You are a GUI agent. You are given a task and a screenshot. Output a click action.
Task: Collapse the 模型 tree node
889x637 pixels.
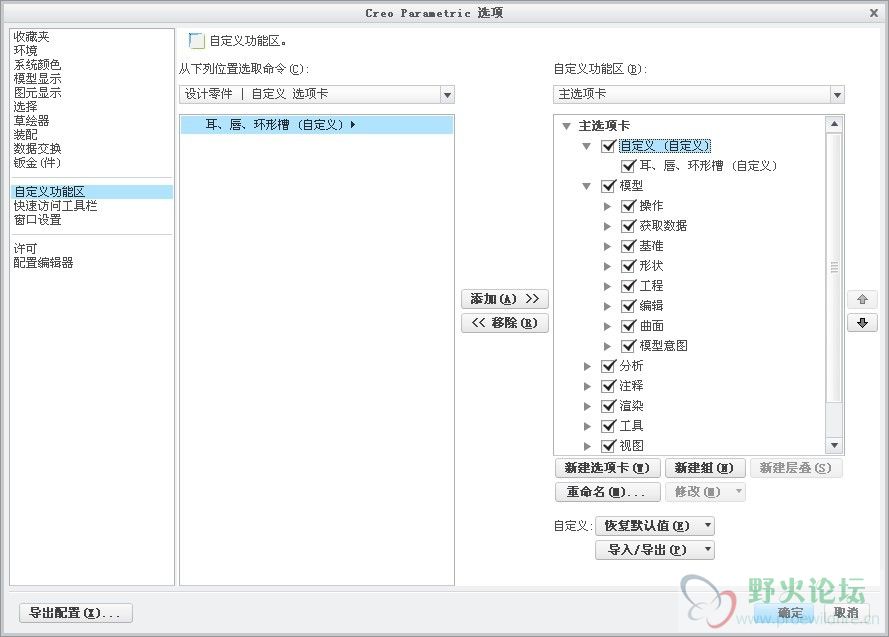point(587,186)
